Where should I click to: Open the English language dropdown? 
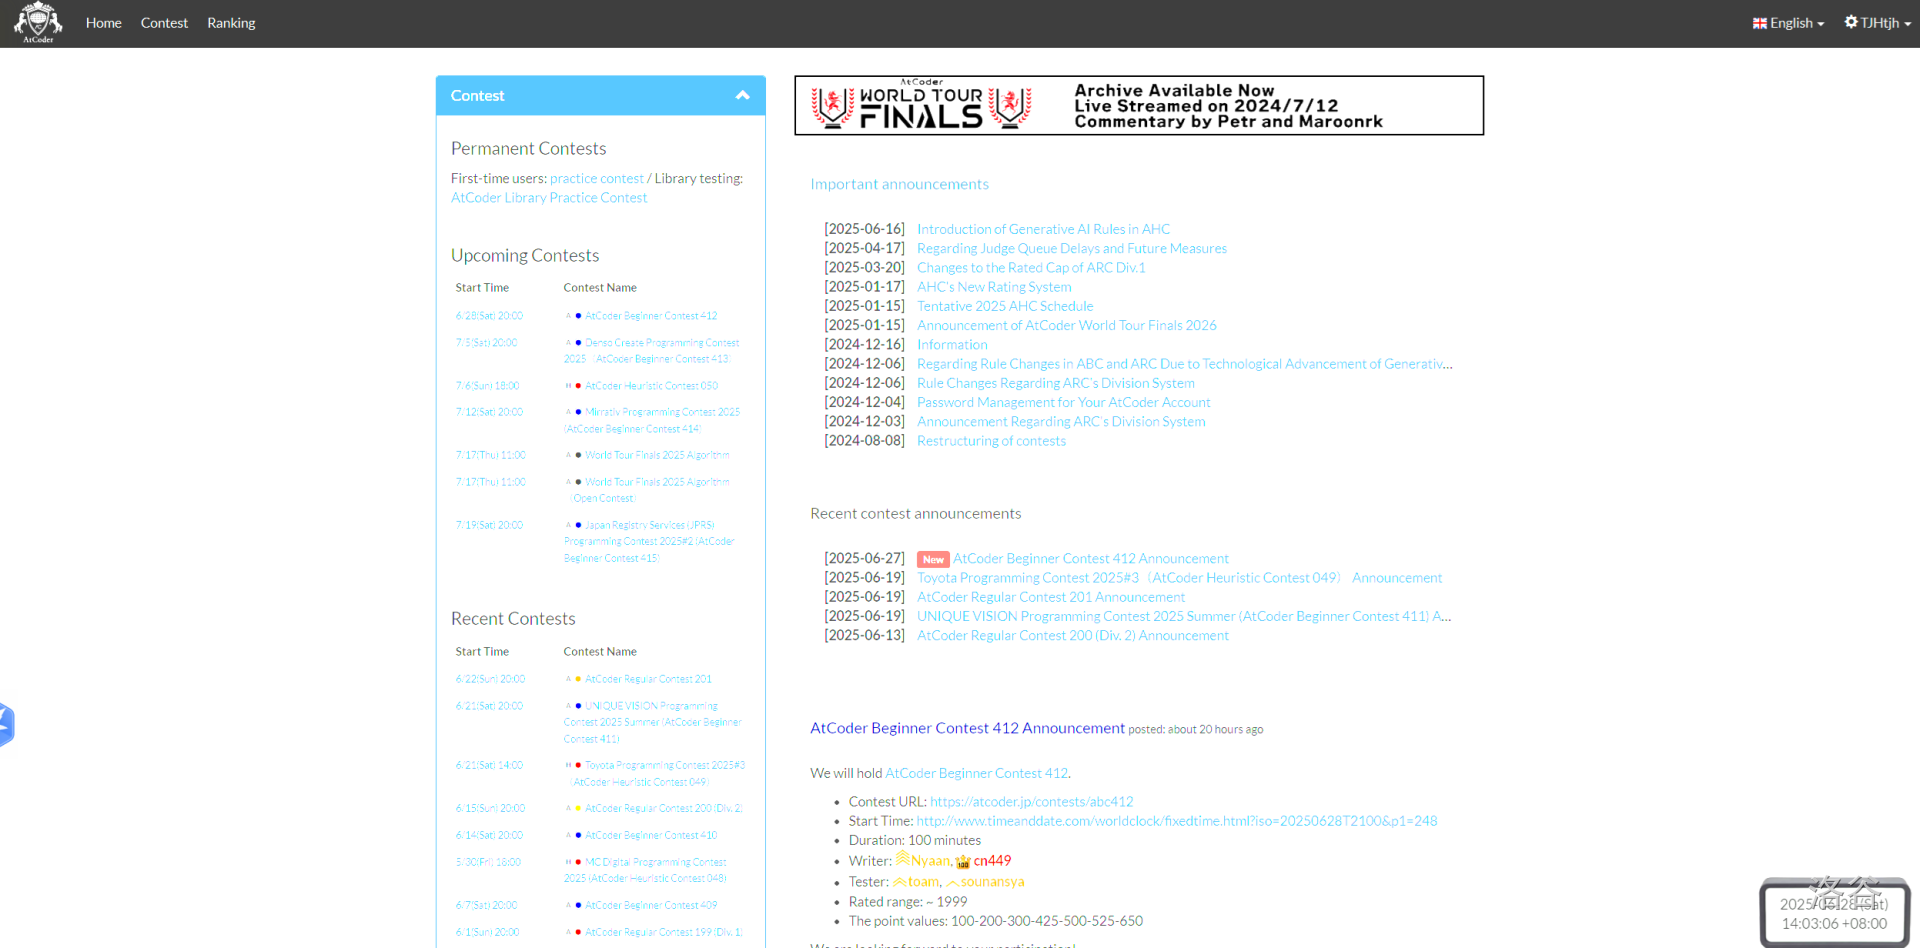pyautogui.click(x=1788, y=23)
